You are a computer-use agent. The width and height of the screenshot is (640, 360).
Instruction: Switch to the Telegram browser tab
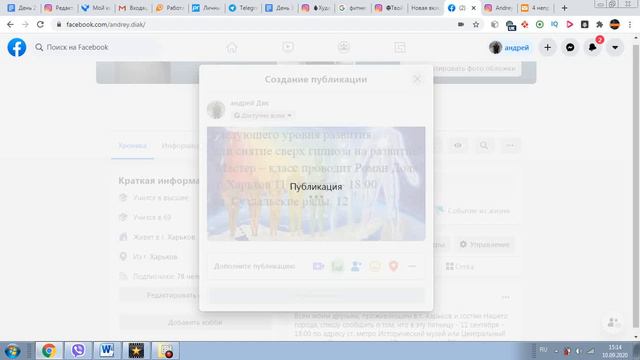243,8
